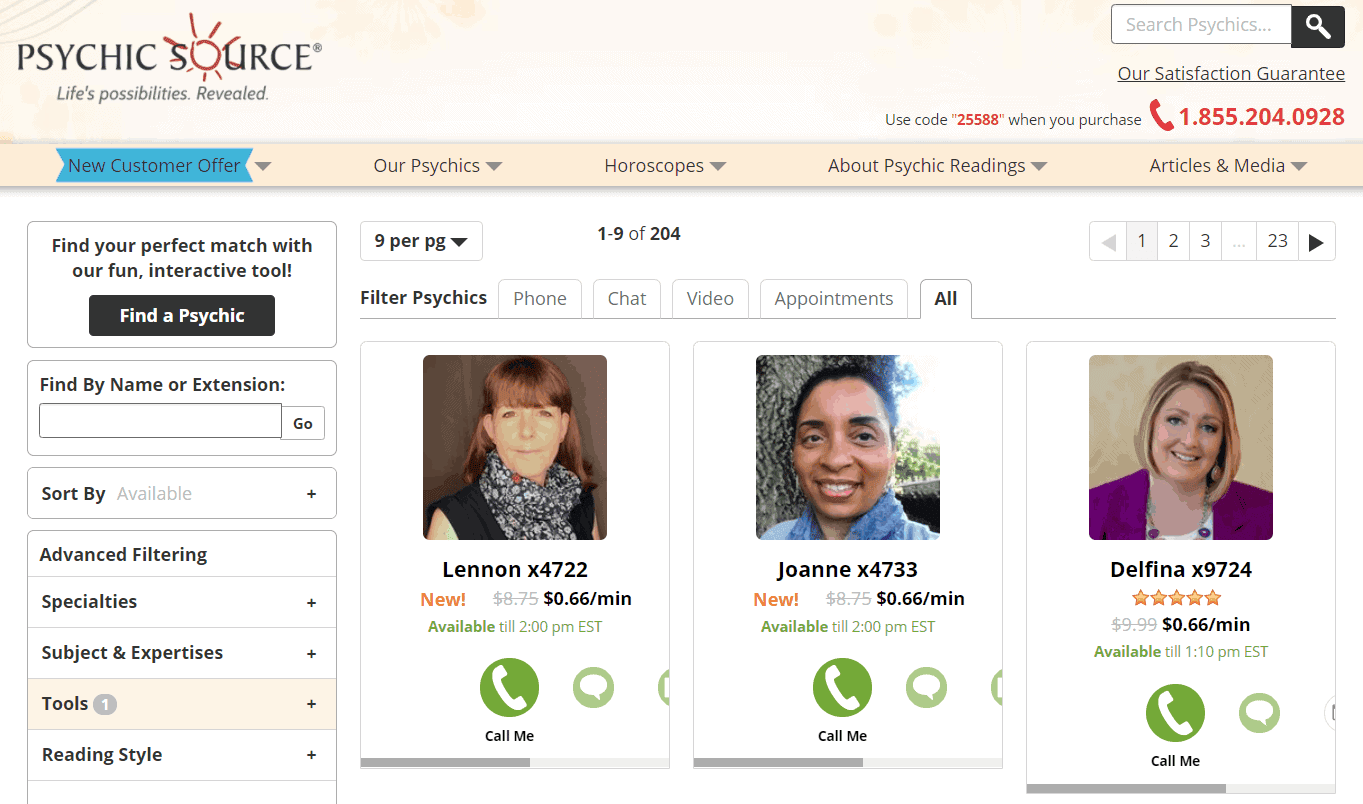The height and width of the screenshot is (804, 1363).
Task: Click Delfina's five-star rating
Action: [x=1176, y=598]
